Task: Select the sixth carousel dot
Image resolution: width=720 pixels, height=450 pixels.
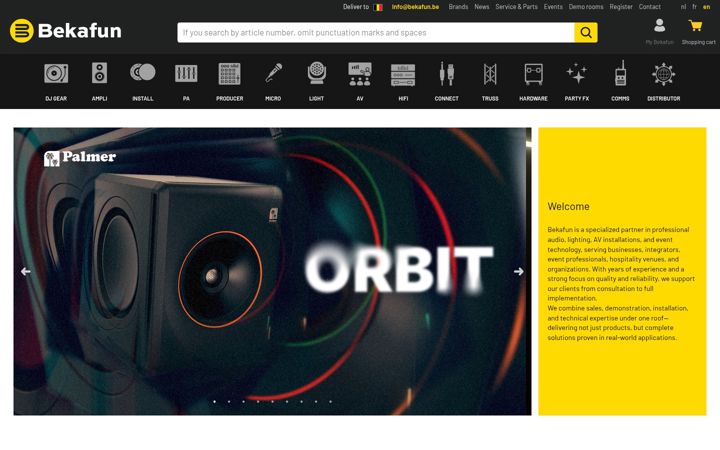Action: coord(287,402)
